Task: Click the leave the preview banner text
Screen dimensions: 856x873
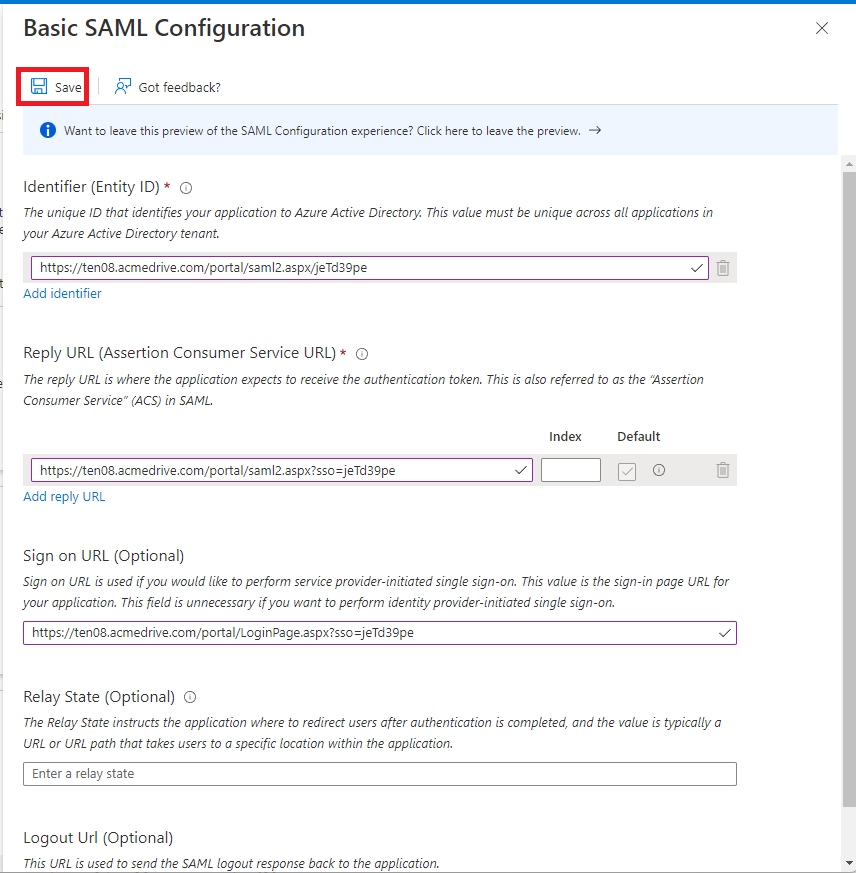Action: point(322,131)
